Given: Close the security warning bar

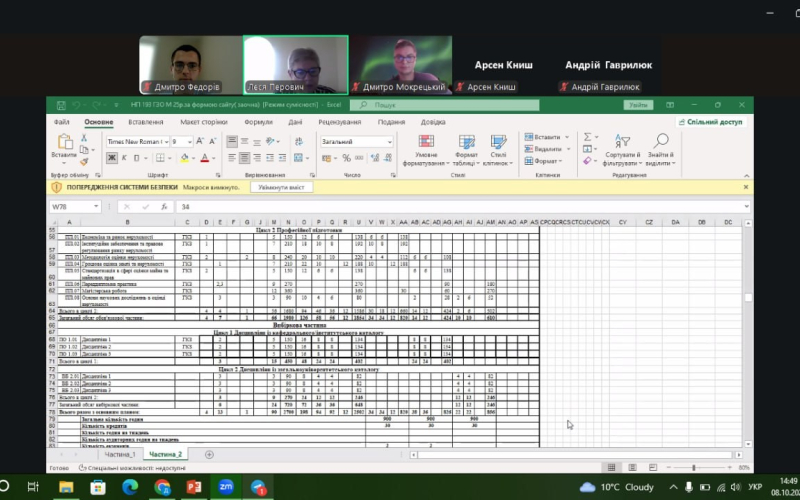Looking at the screenshot, I should pos(773,187).
